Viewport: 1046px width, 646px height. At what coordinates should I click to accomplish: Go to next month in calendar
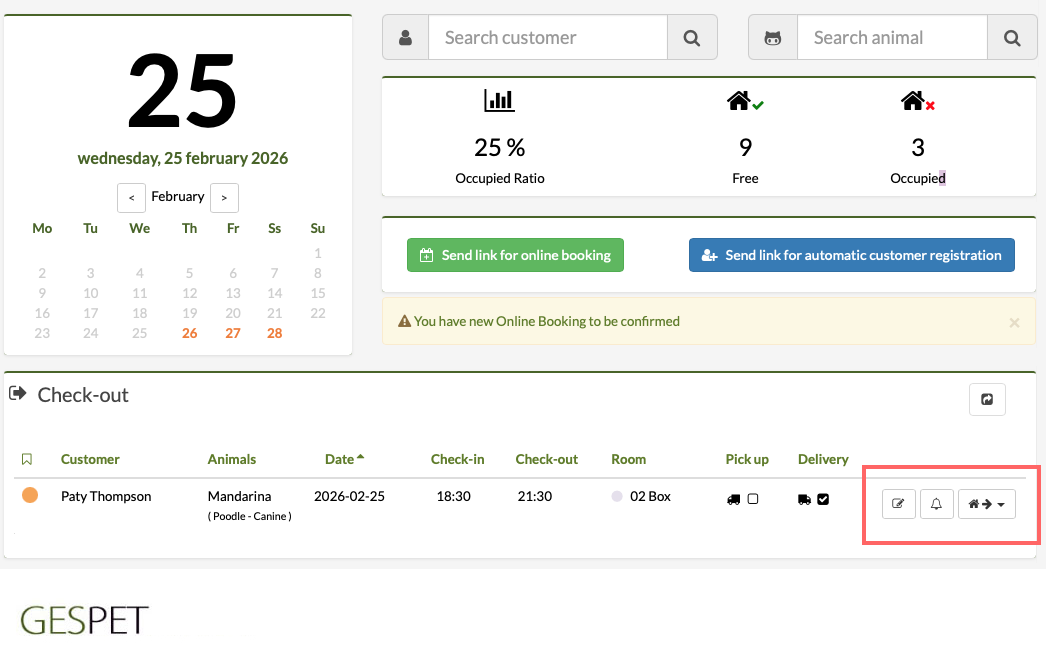[x=224, y=198]
